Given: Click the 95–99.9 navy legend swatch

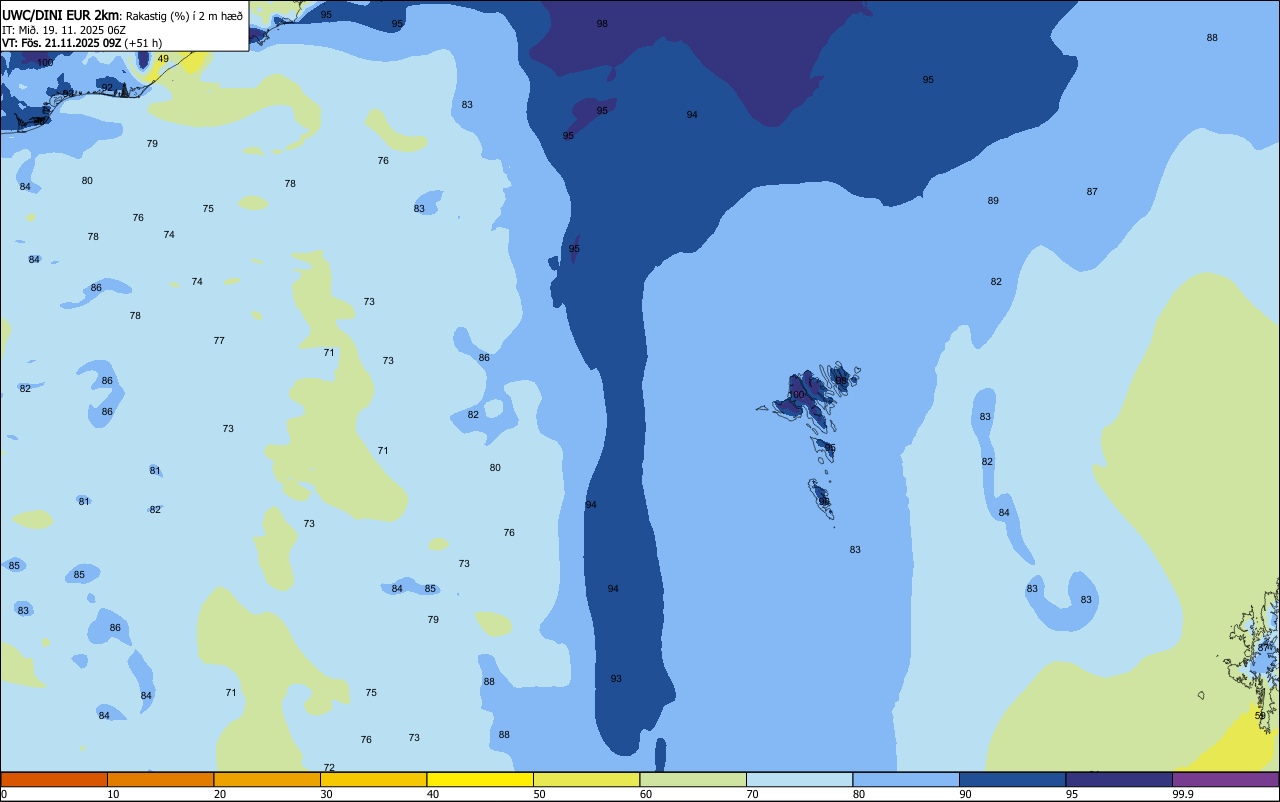Looking at the screenshot, I should coord(1119,779).
